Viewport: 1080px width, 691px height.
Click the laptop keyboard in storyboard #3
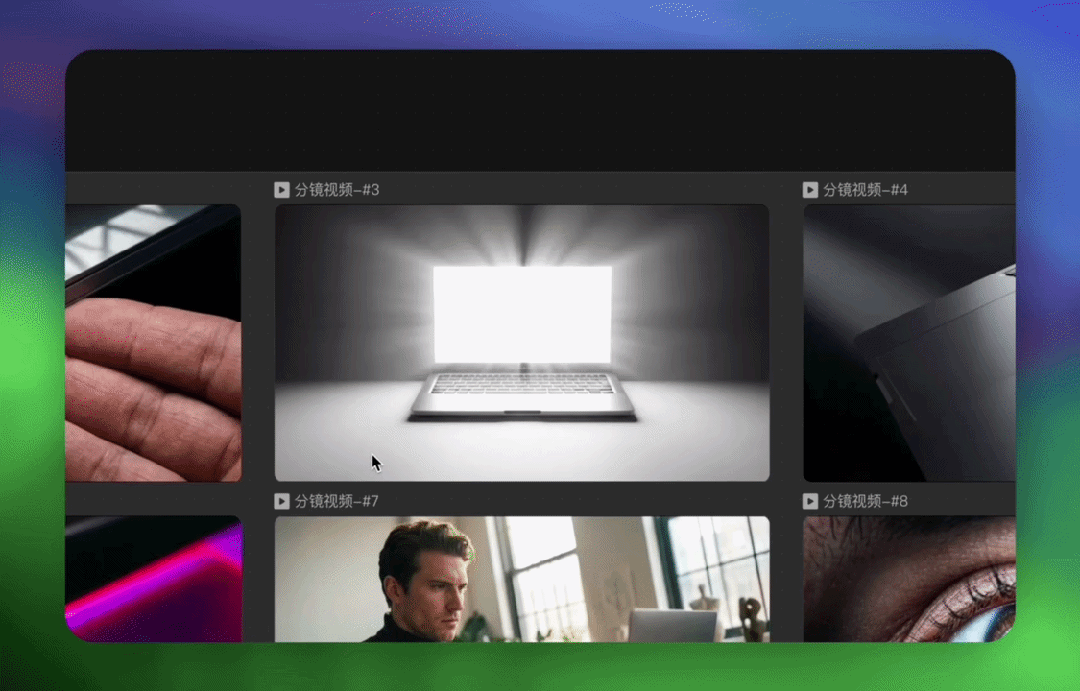click(522, 384)
